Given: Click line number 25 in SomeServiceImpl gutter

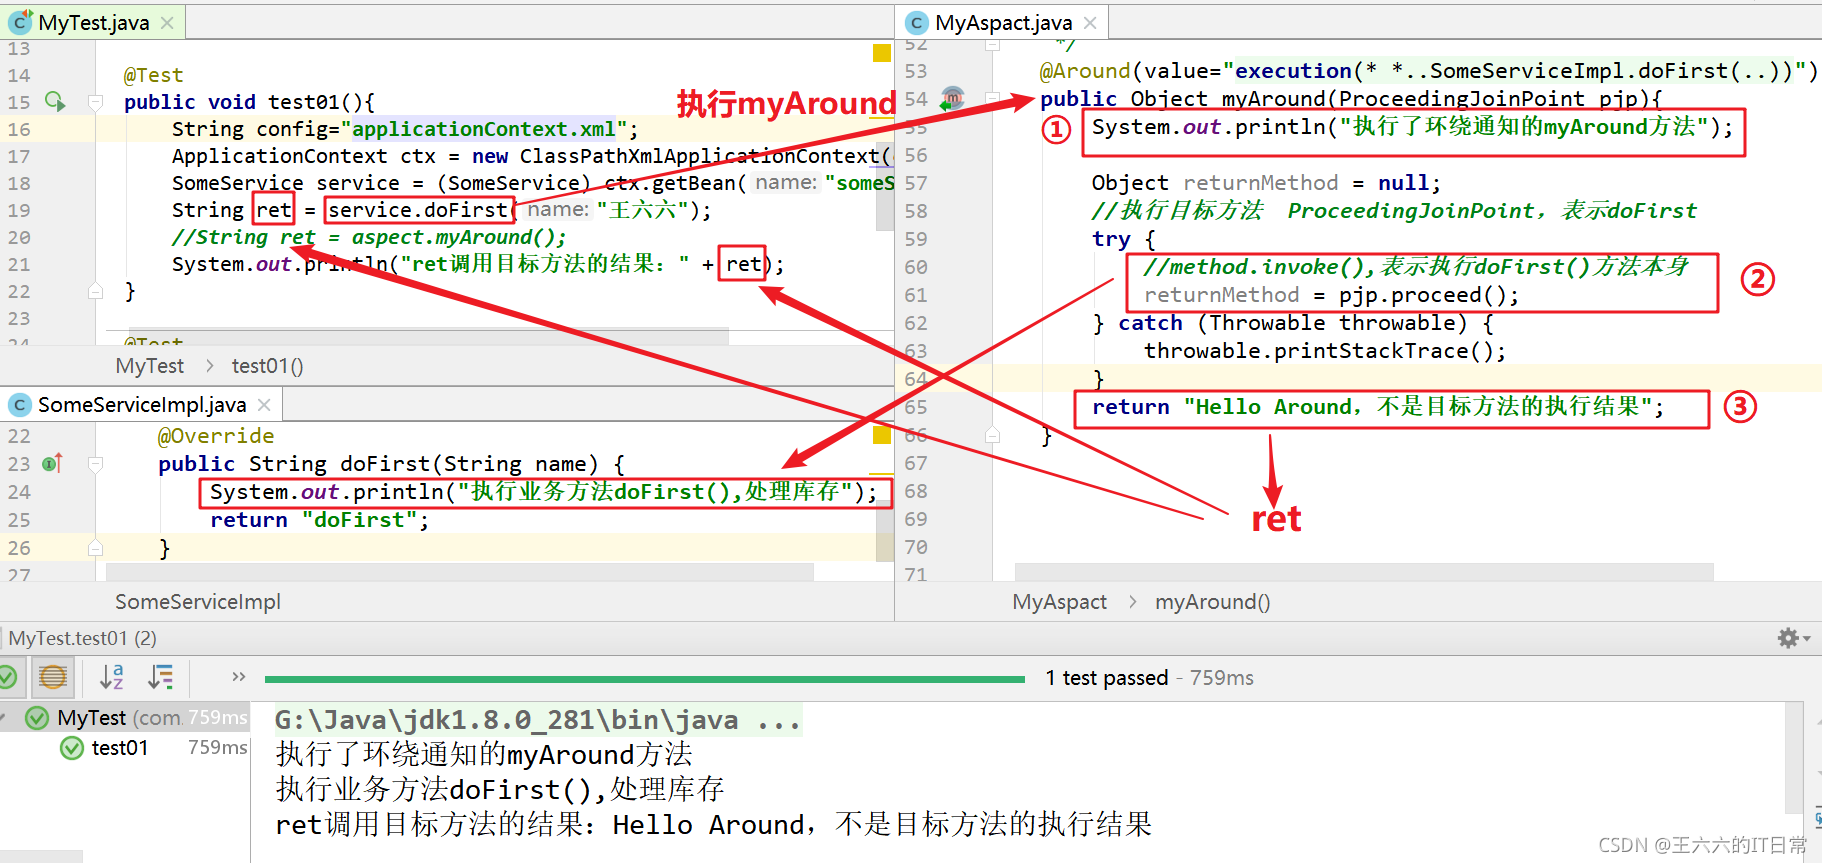Looking at the screenshot, I should pos(19,520).
